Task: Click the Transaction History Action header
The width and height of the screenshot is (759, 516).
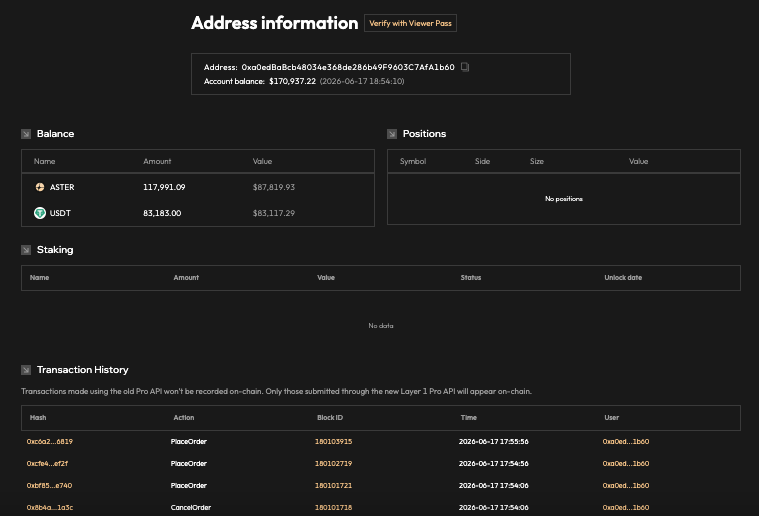Action: click(x=184, y=417)
